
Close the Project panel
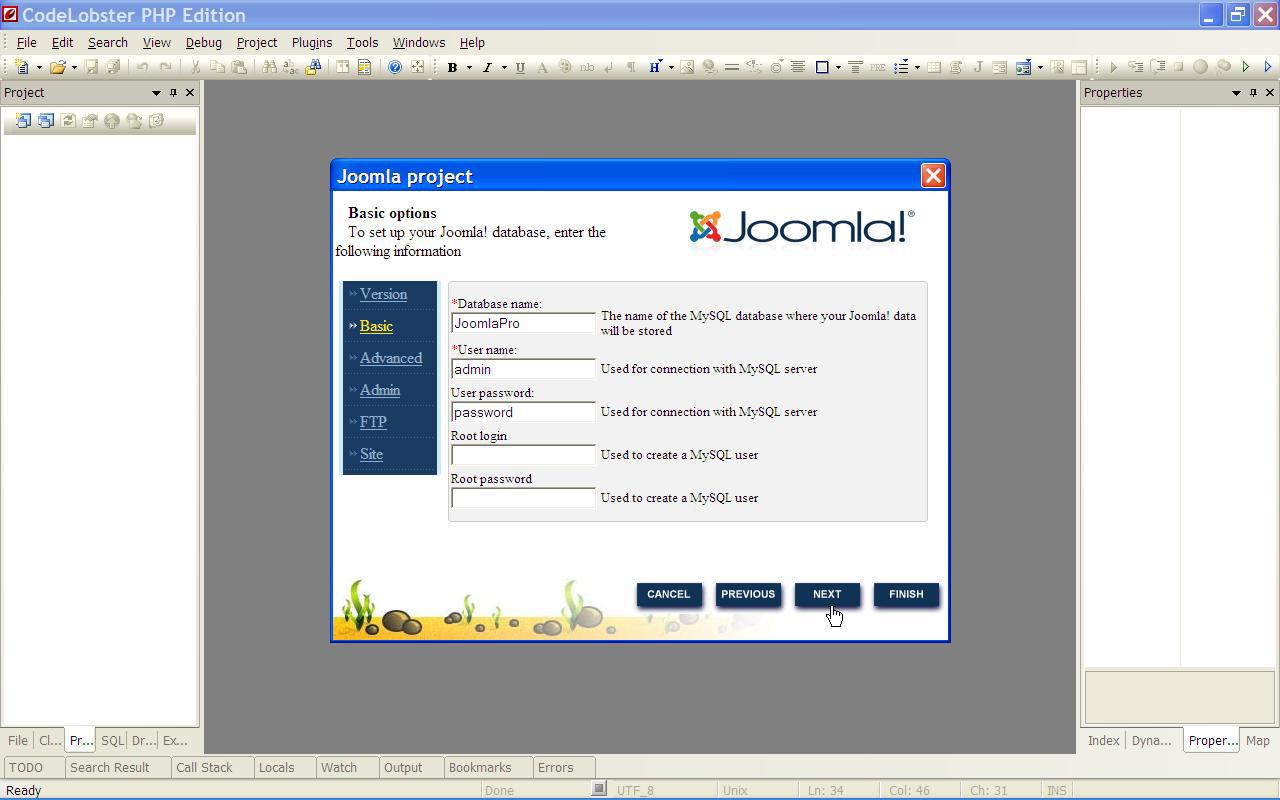point(190,92)
